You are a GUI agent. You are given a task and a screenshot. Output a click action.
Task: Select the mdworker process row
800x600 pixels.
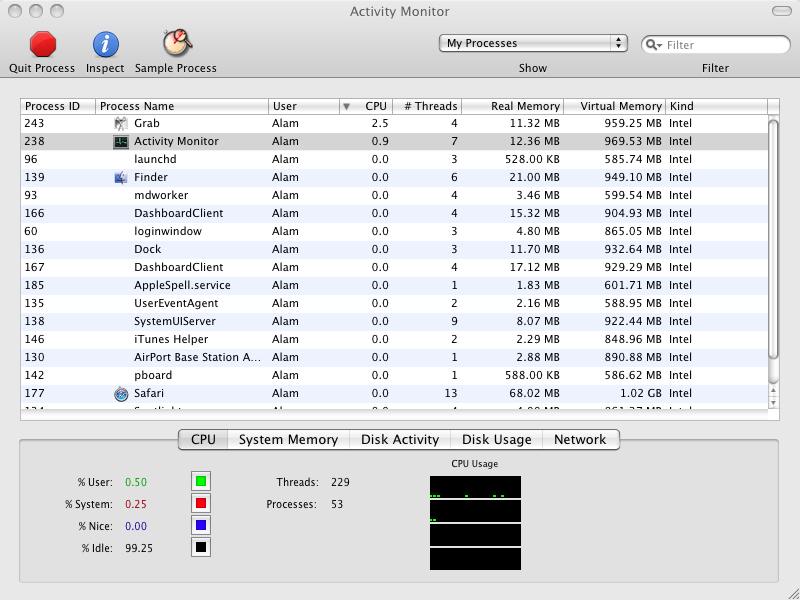[394, 195]
